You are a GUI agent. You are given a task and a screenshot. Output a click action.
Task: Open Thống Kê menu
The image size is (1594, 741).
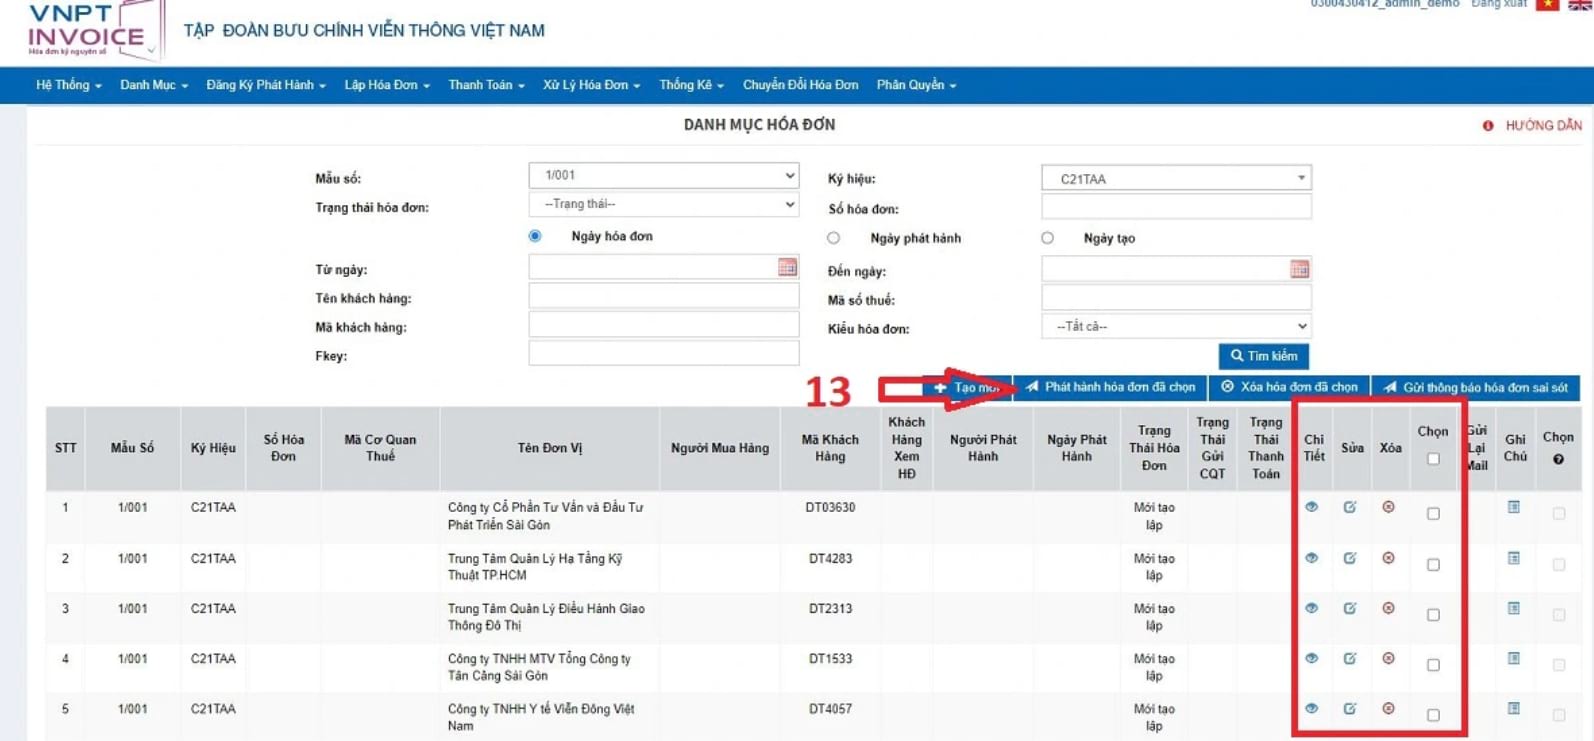point(691,85)
